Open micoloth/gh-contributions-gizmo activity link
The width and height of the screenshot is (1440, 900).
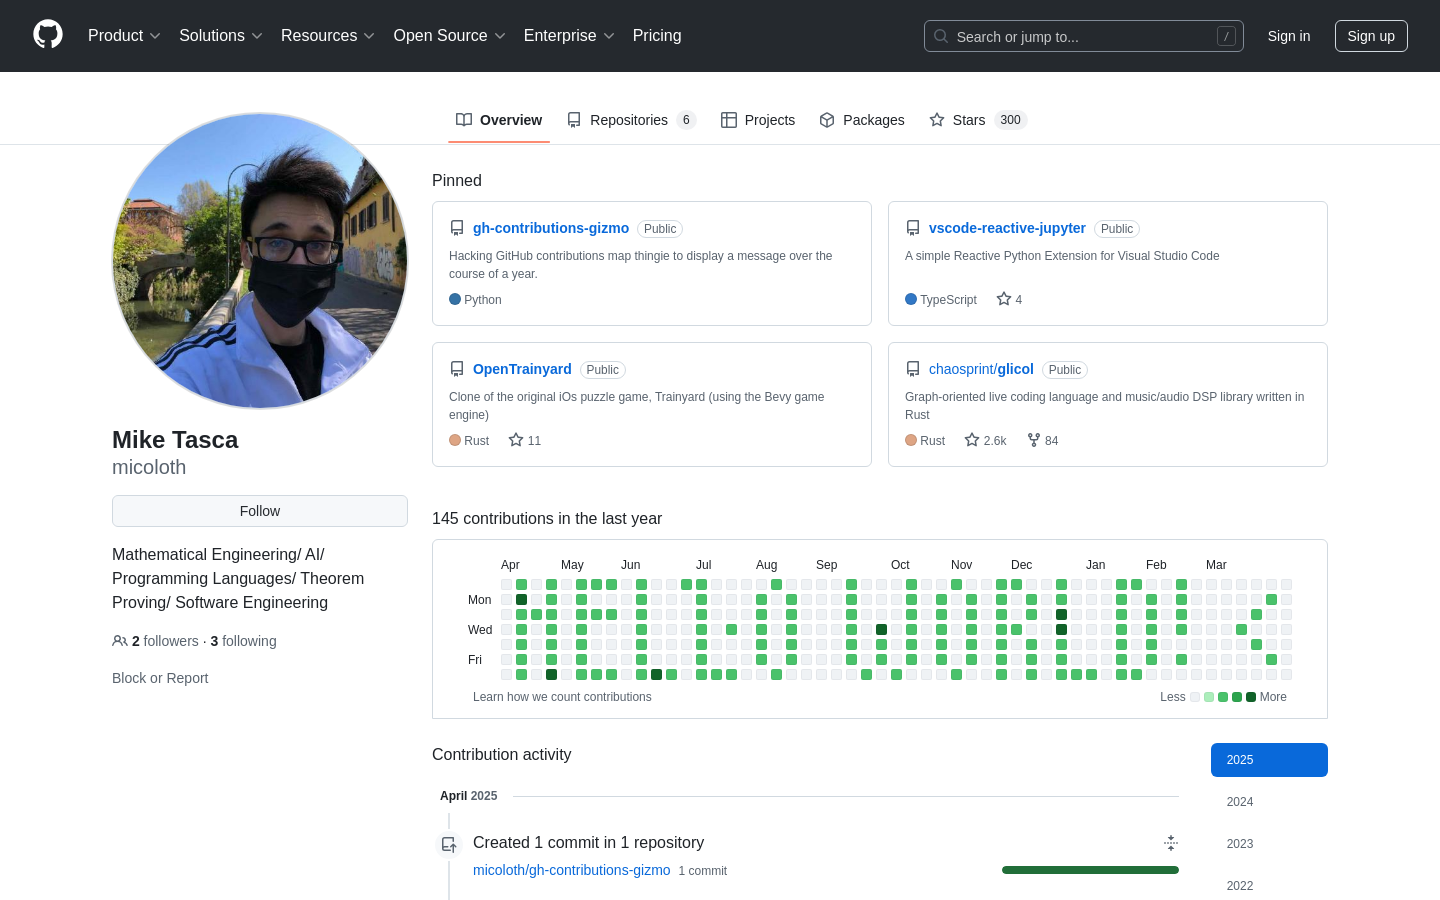click(571, 870)
